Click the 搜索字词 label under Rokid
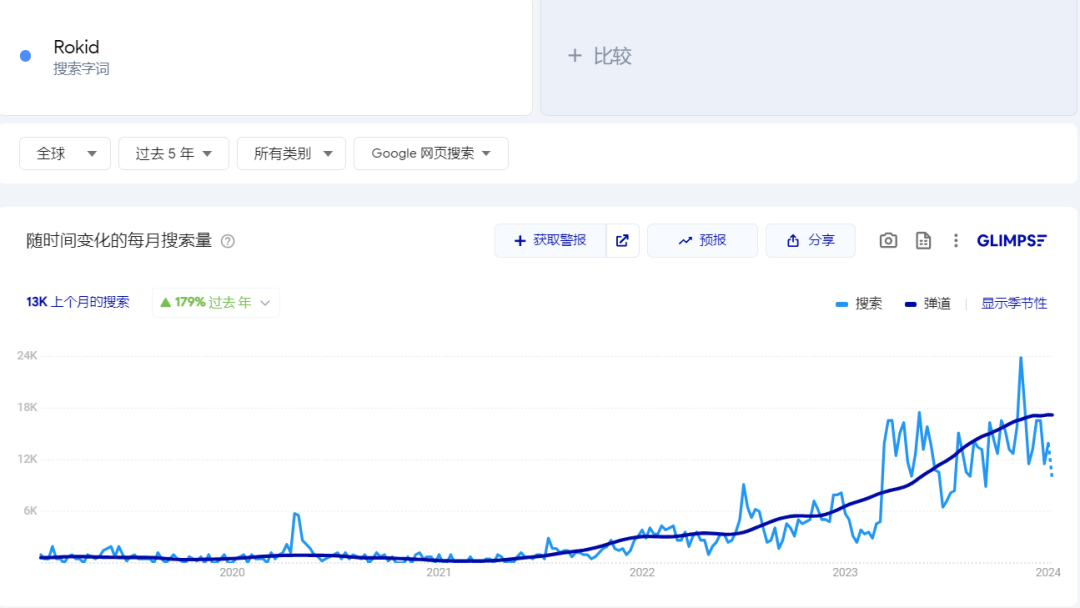This screenshot has width=1080, height=608. click(x=81, y=69)
